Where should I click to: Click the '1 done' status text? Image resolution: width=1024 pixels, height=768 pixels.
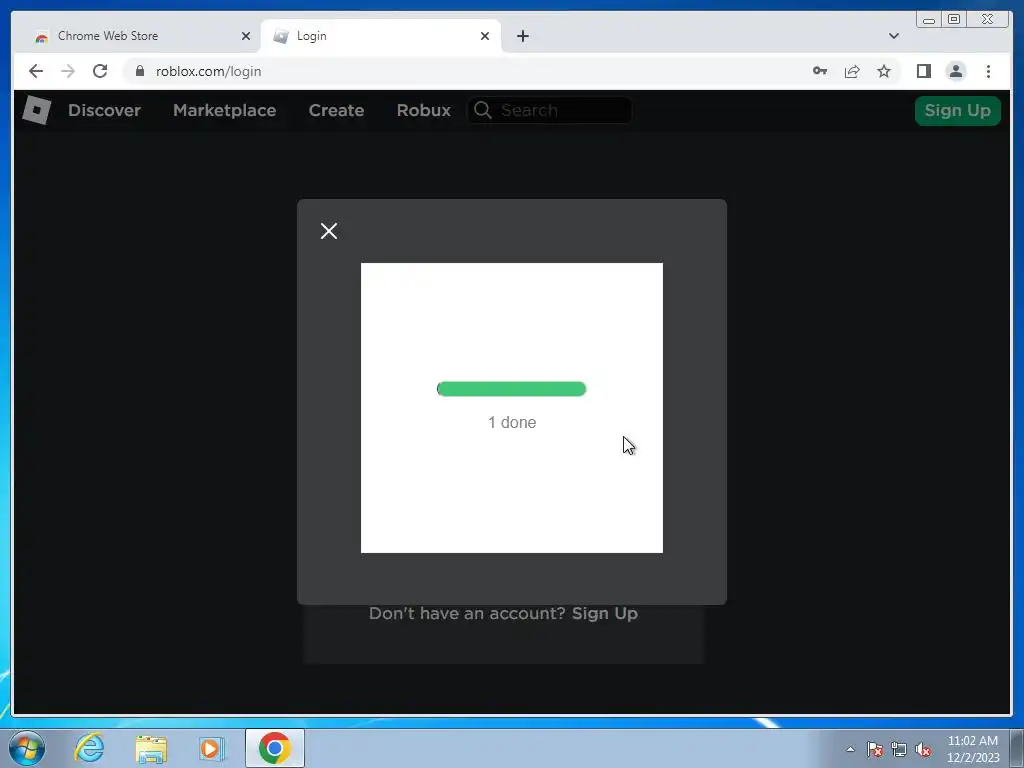pos(512,423)
